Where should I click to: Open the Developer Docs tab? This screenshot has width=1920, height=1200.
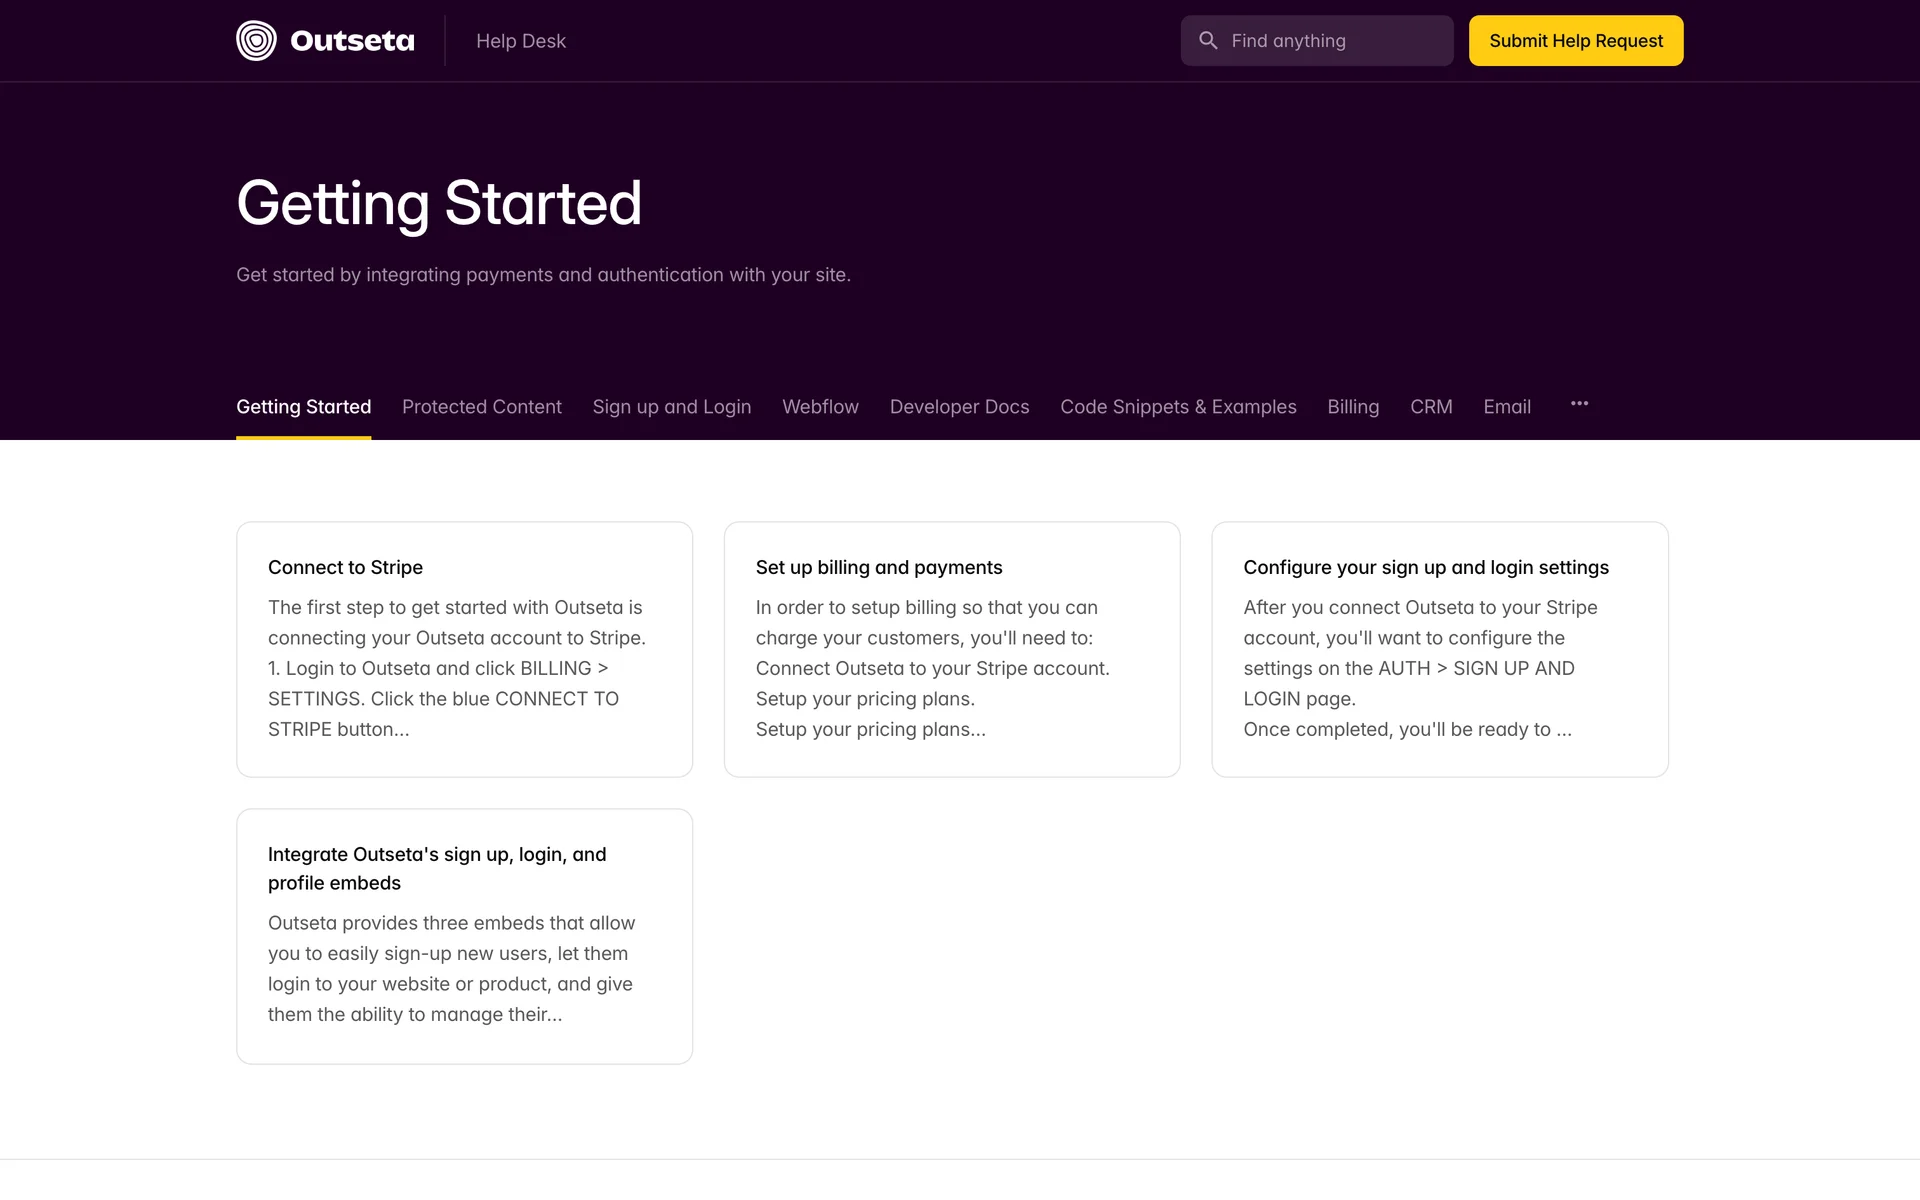click(x=959, y=407)
